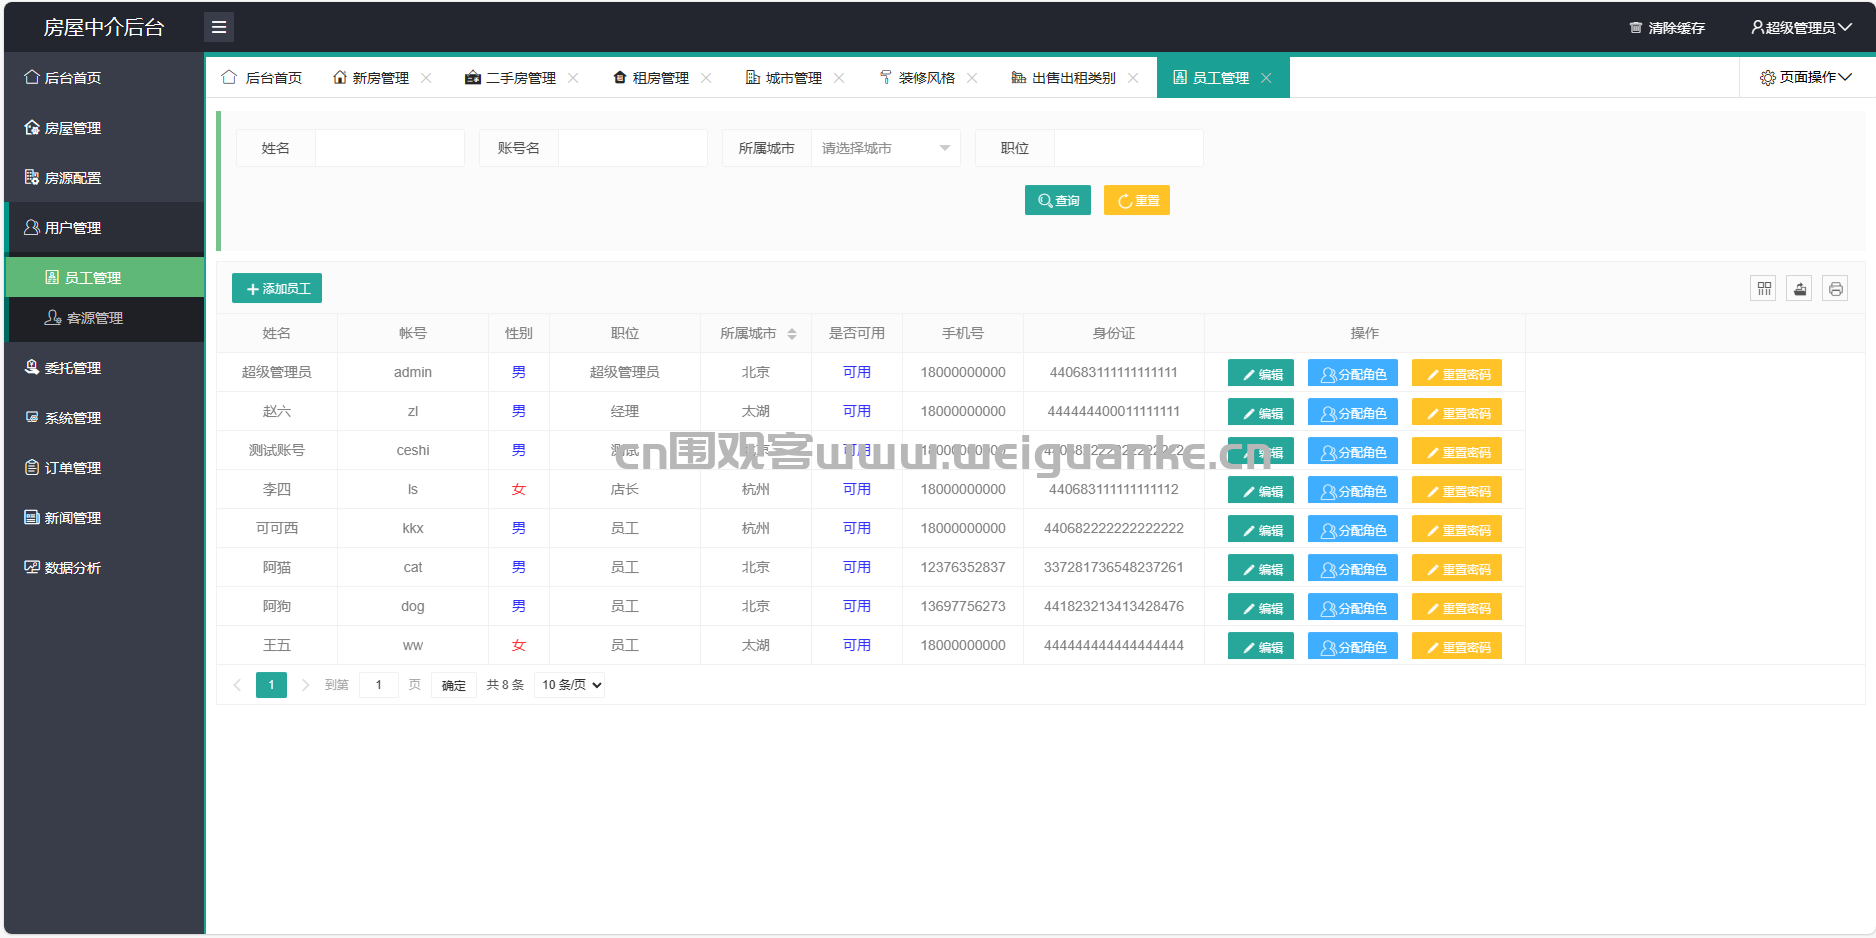Reset password for cat account
This screenshot has height=938, width=1876.
[x=1457, y=568]
